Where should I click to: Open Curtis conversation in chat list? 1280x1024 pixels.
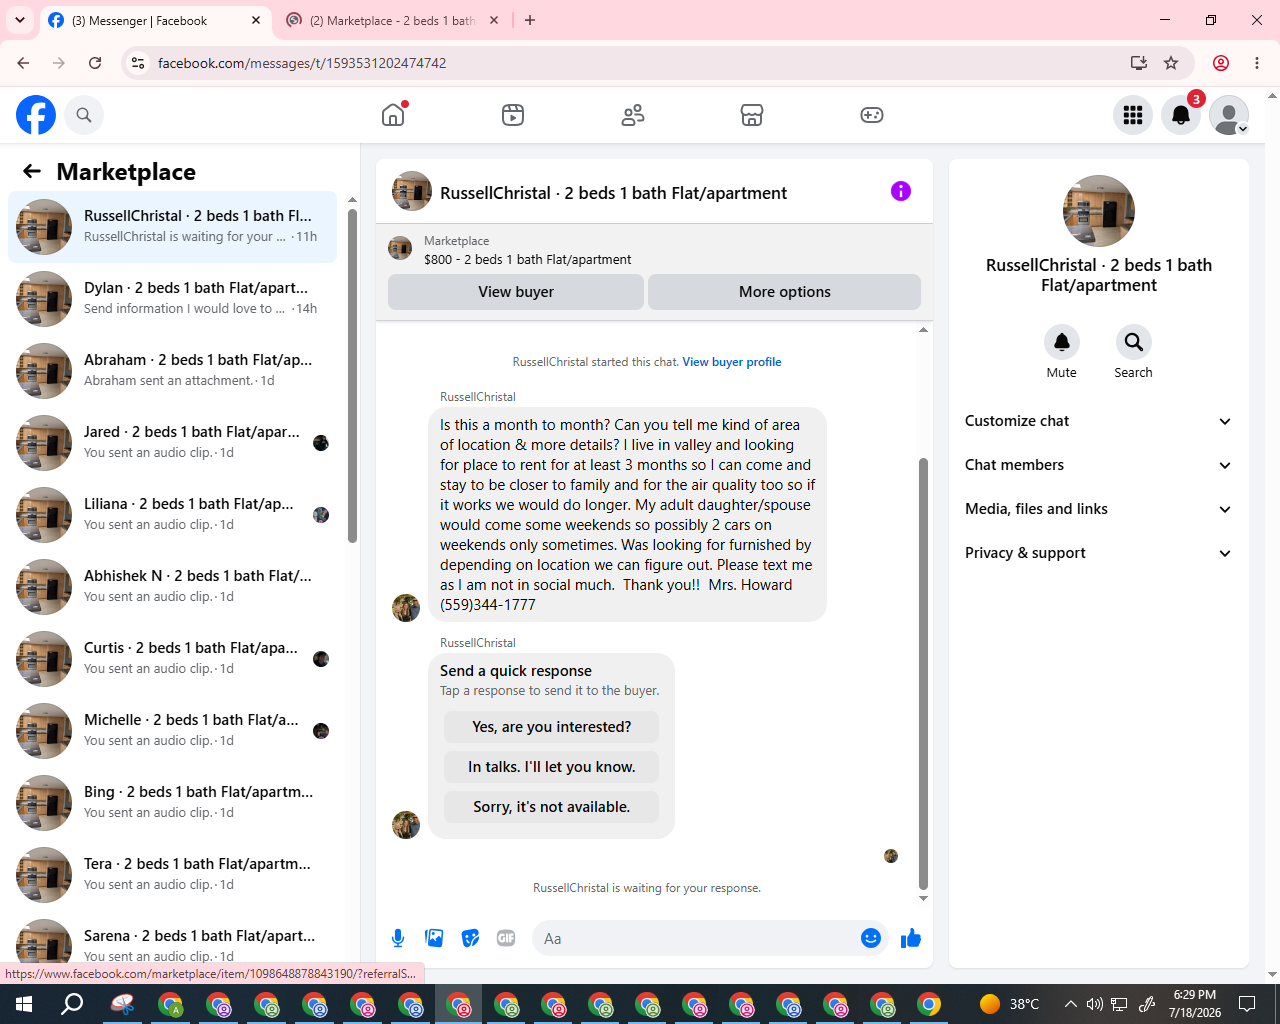pyautogui.click(x=173, y=659)
